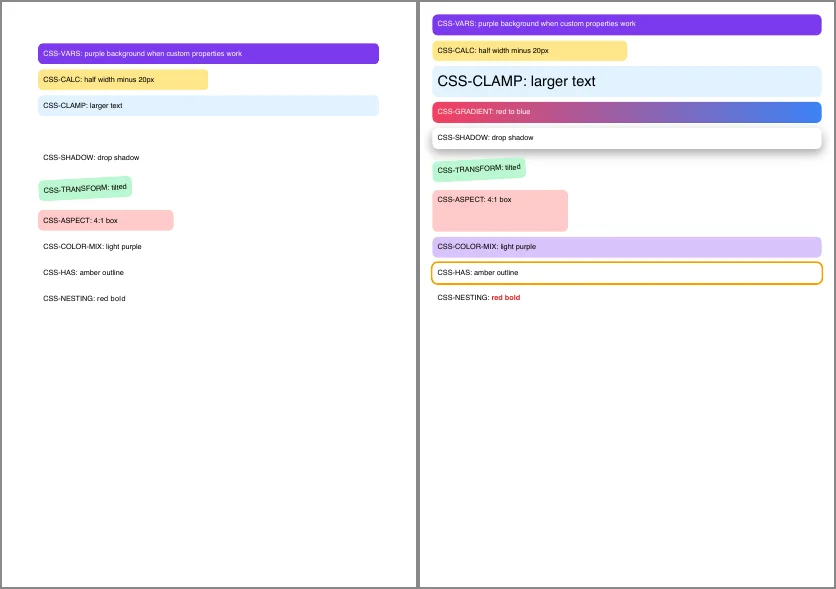This screenshot has height=589, width=836.
Task: Click CSS-COLOR-MIX light purple bar
Action: coord(626,247)
